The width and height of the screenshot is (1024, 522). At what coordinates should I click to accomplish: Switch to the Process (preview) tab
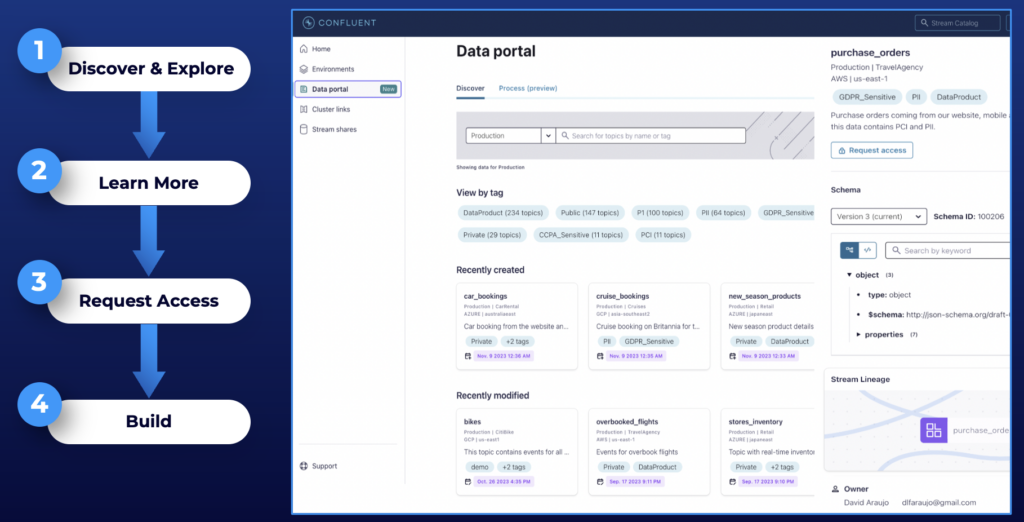click(x=528, y=88)
